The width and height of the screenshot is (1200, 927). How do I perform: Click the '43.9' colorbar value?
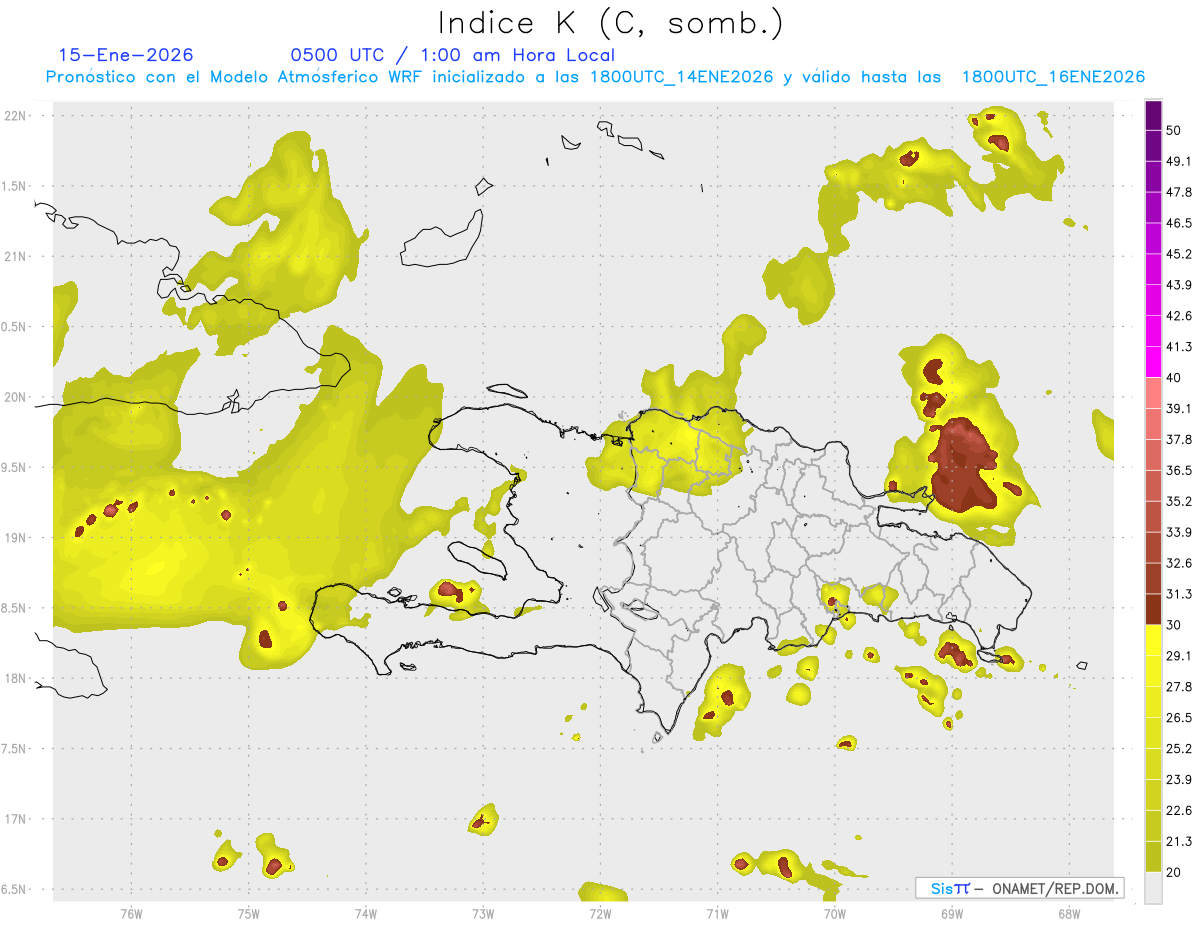(1179, 285)
